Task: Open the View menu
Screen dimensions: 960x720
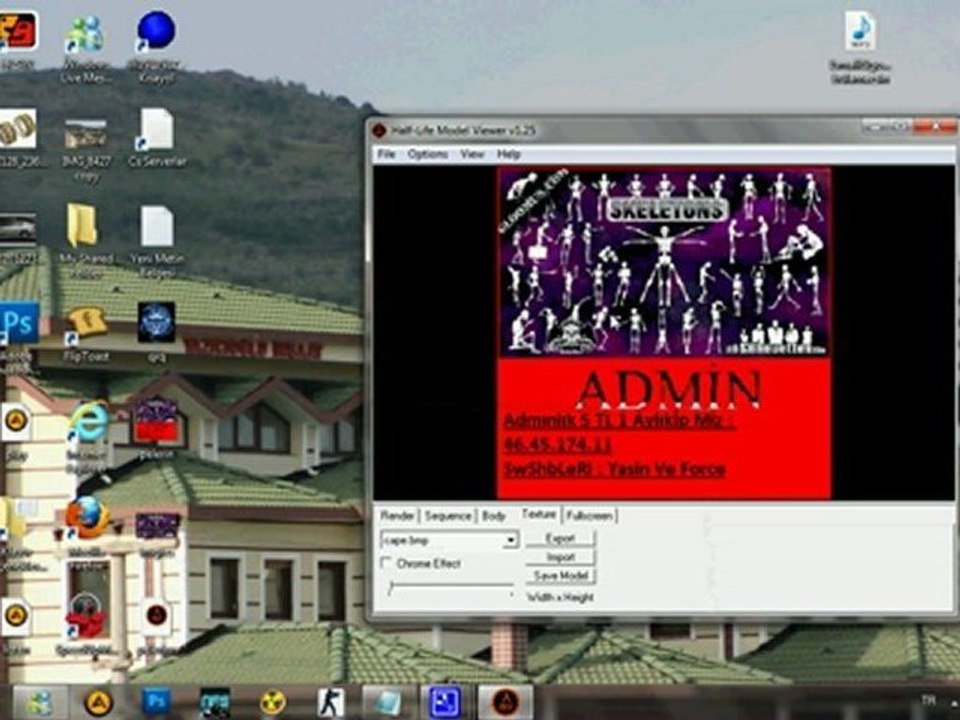Action: point(472,154)
